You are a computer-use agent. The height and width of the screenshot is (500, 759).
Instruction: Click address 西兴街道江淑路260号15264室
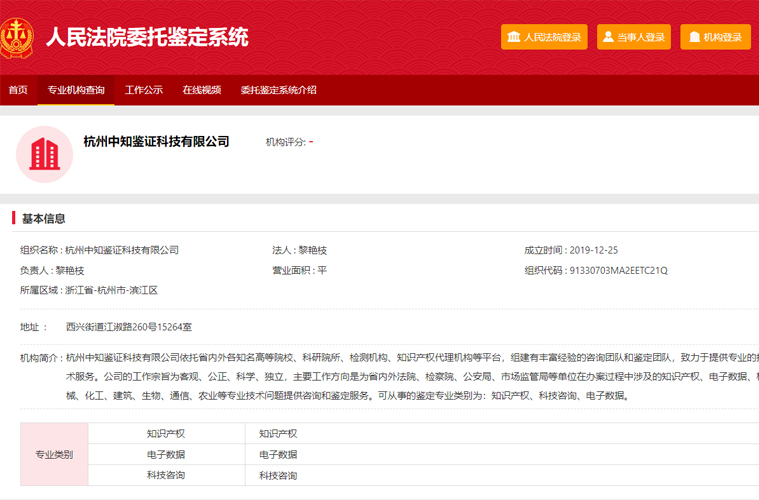click(x=129, y=327)
